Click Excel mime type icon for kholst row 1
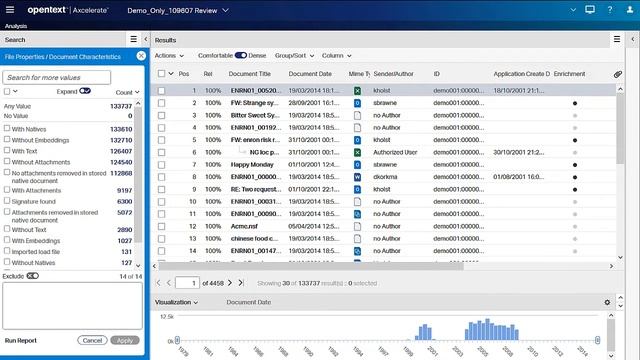 [x=357, y=91]
